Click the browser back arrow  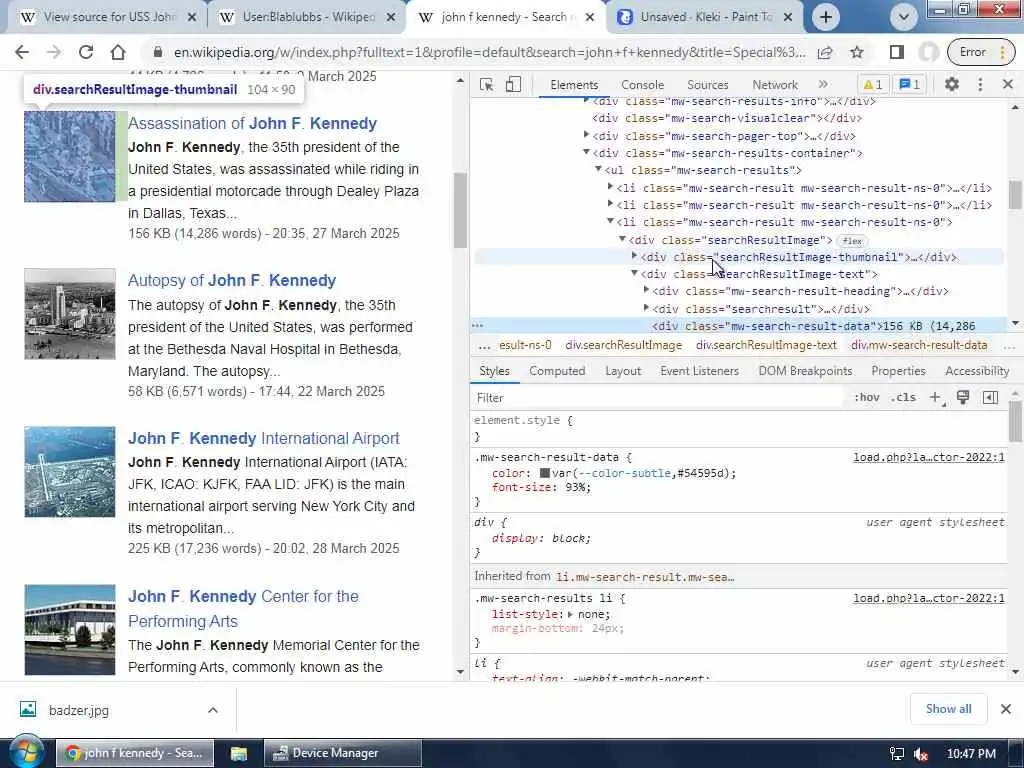point(22,52)
